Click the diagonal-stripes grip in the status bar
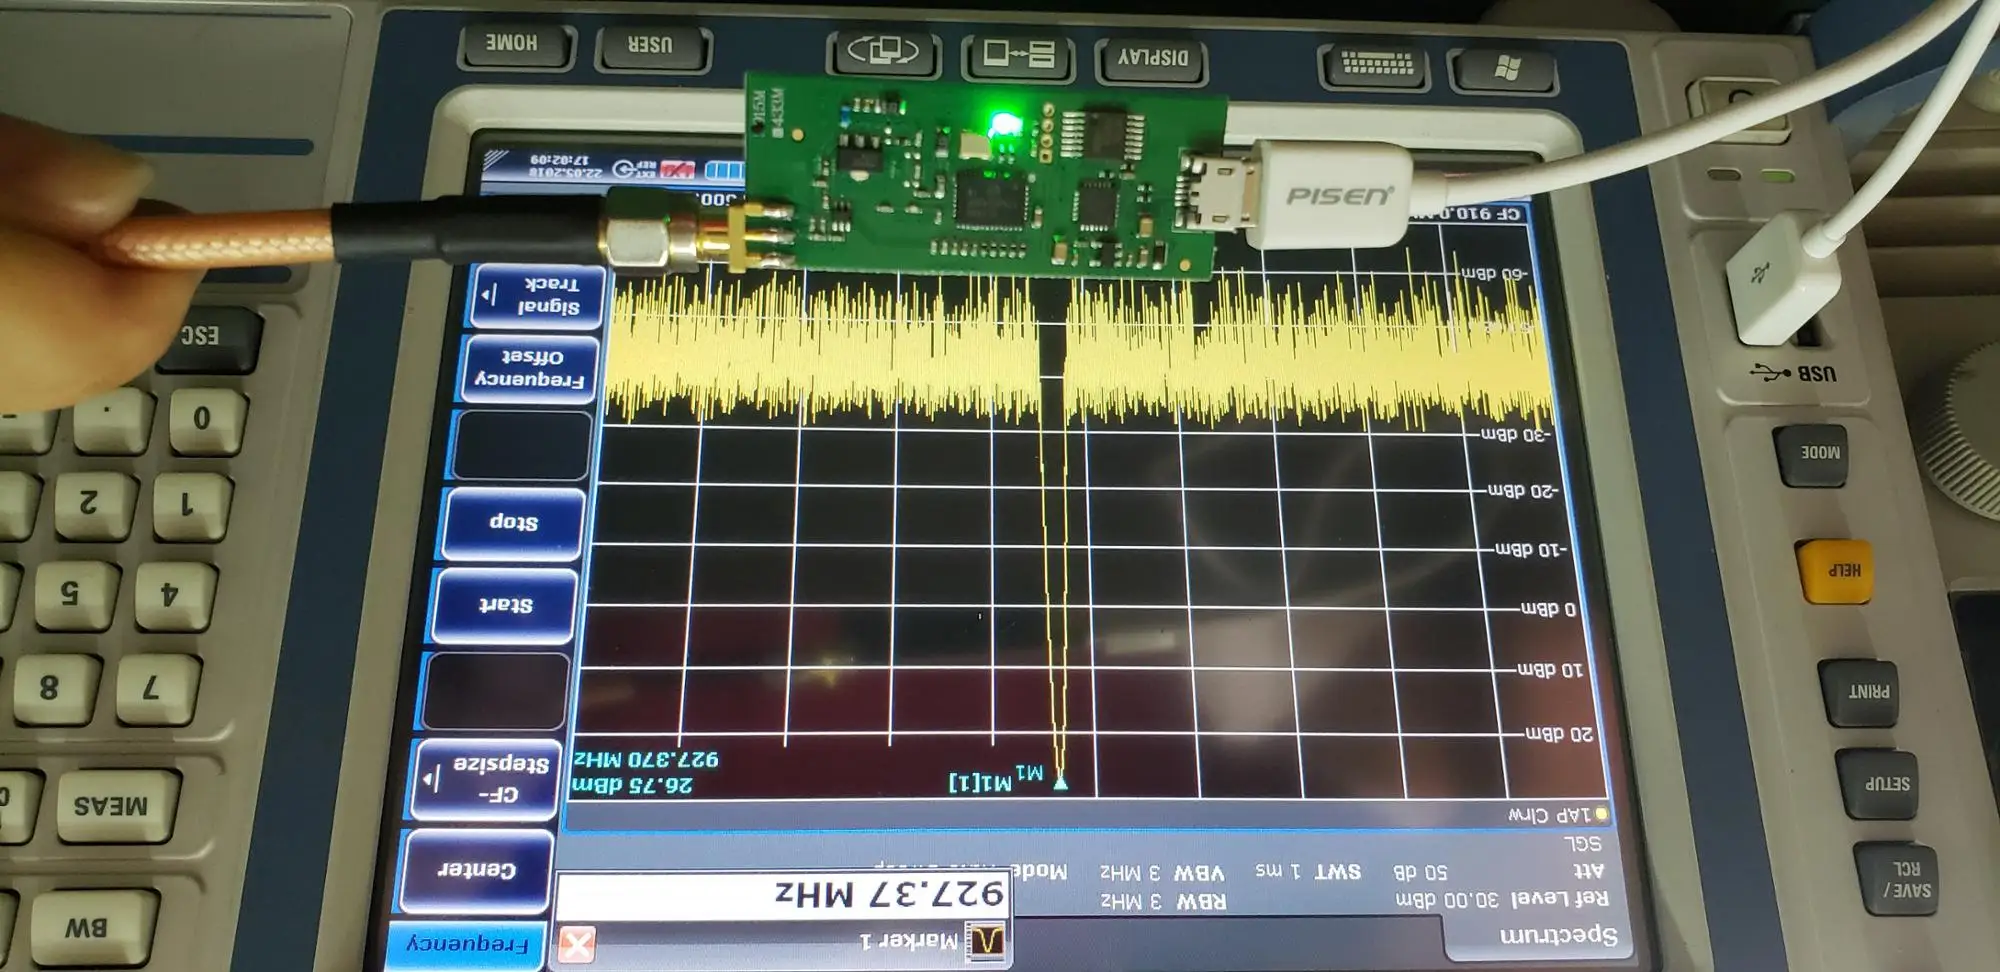 pyautogui.click(x=496, y=159)
